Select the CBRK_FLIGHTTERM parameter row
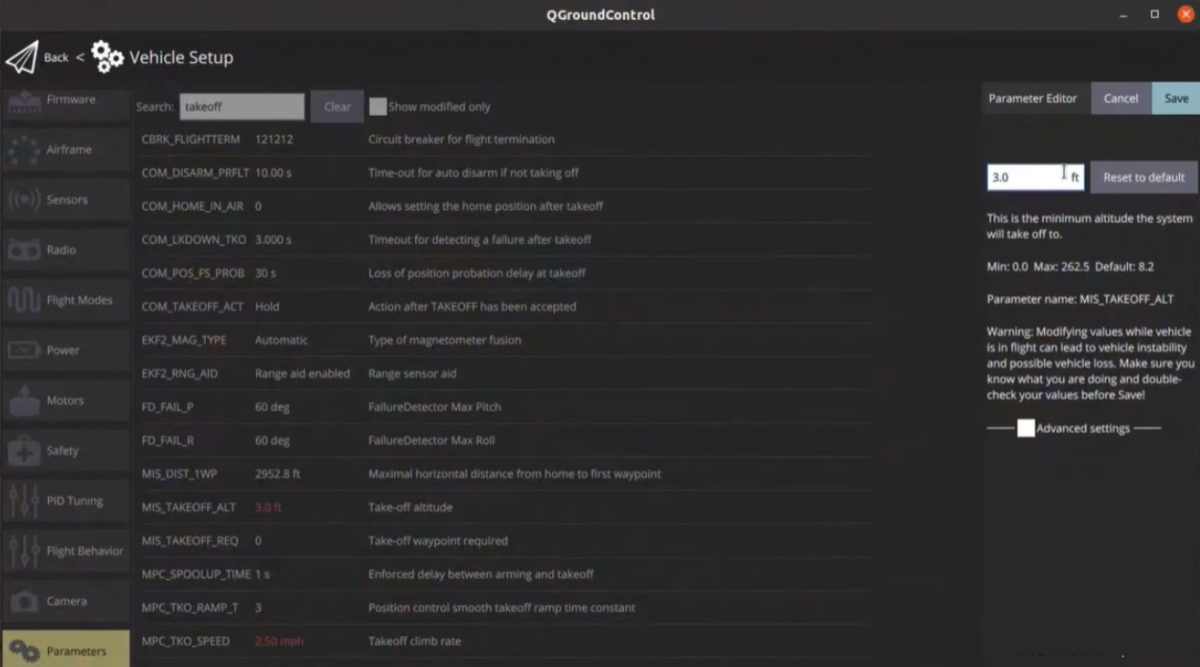1200x667 pixels. pyautogui.click(x=505, y=139)
